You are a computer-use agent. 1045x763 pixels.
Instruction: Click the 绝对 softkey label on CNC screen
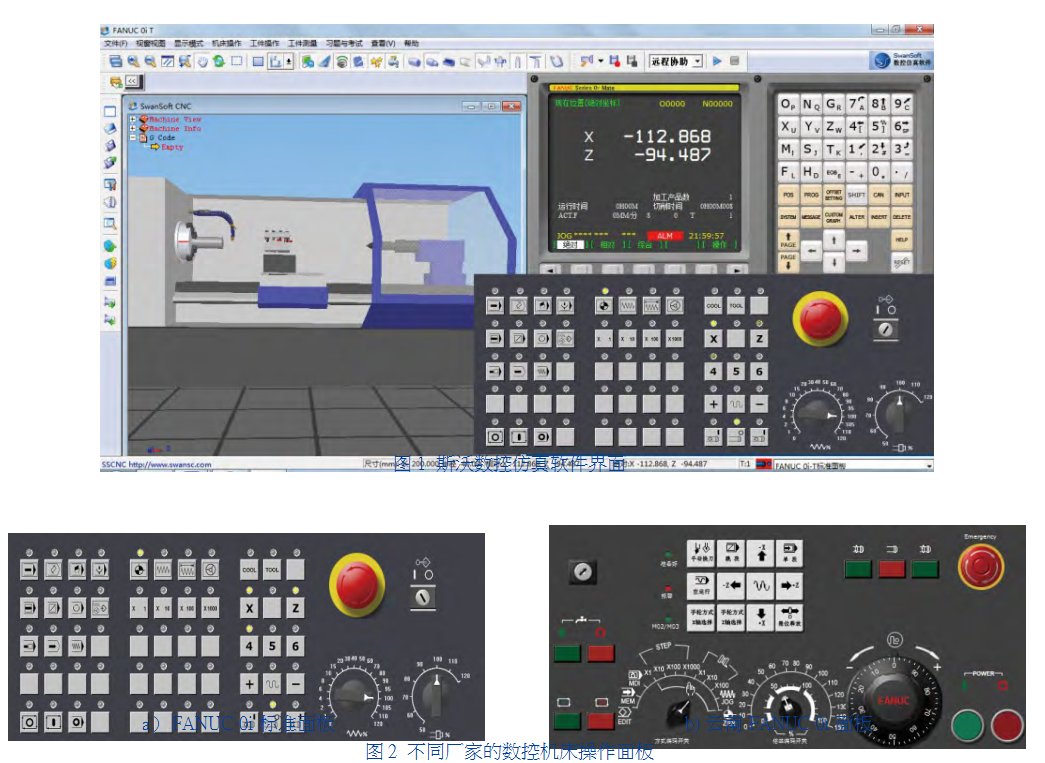[570, 245]
